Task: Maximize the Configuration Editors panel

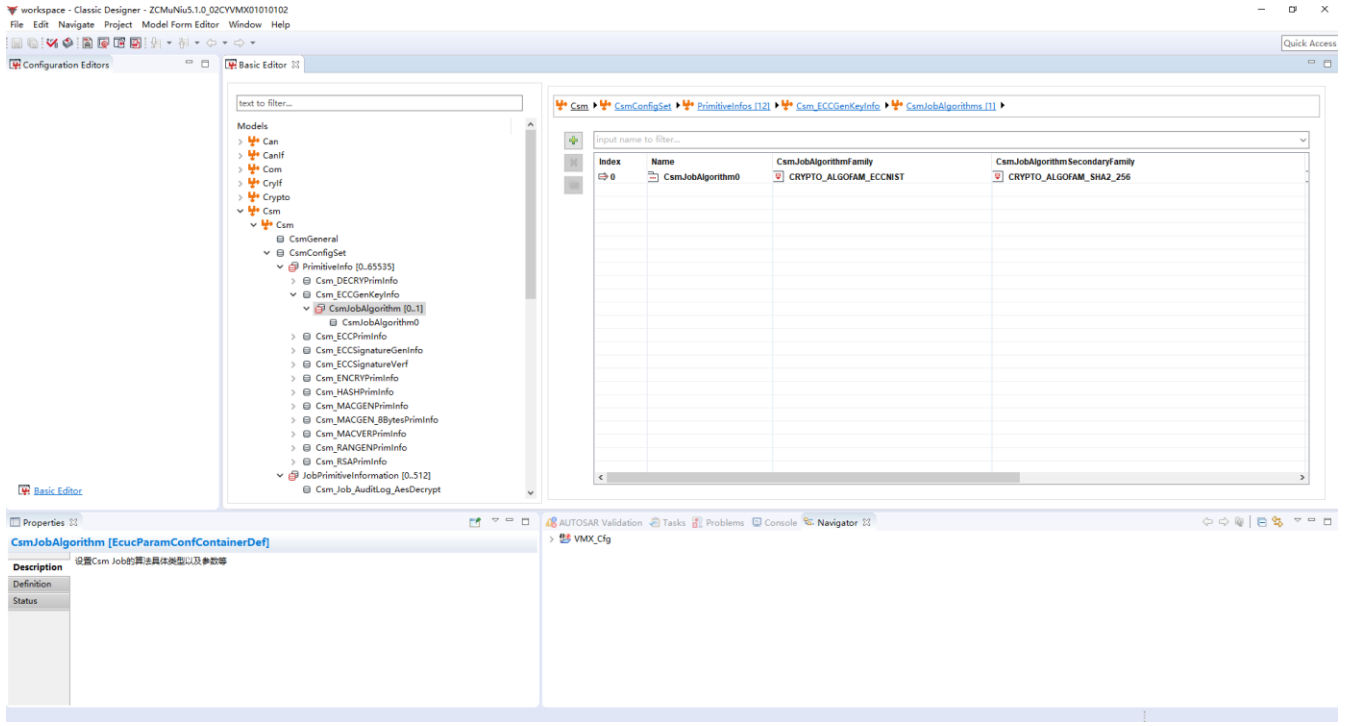Action: point(206,64)
